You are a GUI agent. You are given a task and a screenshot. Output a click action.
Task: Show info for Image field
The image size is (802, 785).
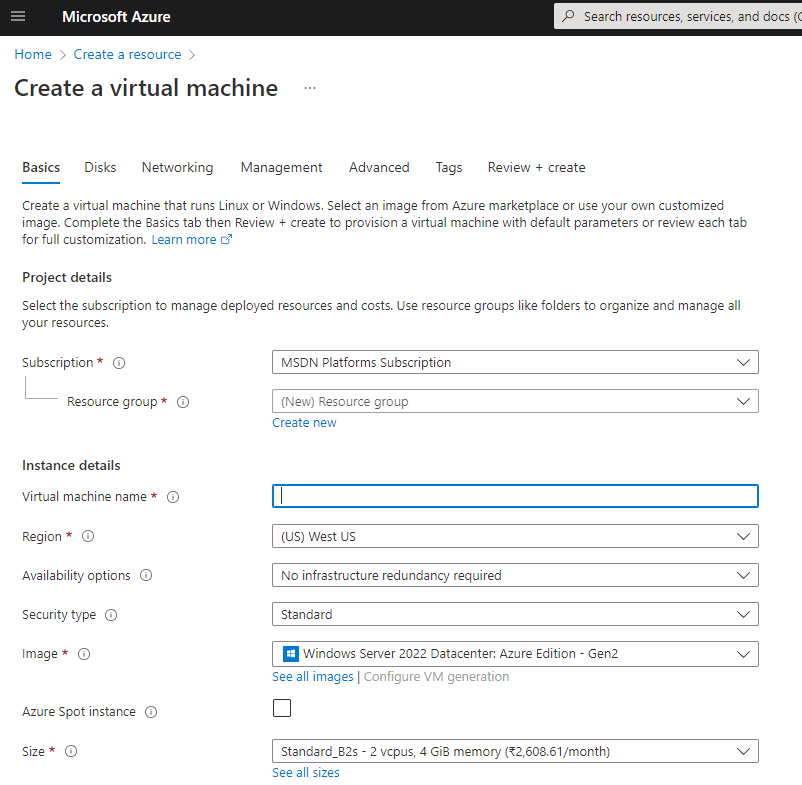click(x=84, y=654)
